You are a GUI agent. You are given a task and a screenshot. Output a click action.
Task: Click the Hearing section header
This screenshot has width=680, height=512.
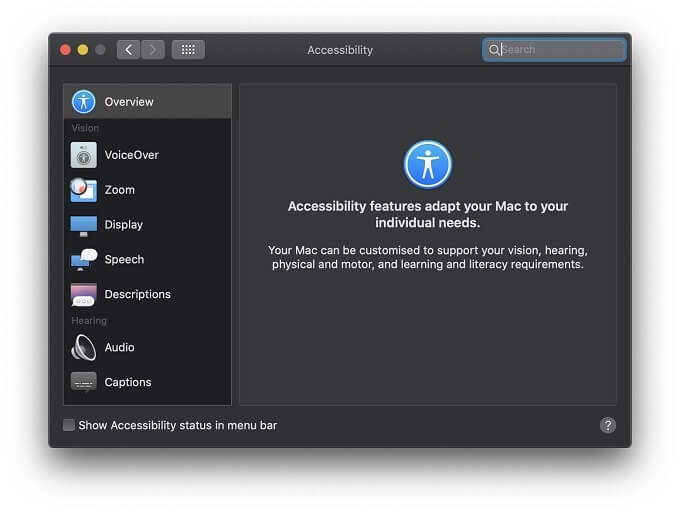click(x=89, y=321)
